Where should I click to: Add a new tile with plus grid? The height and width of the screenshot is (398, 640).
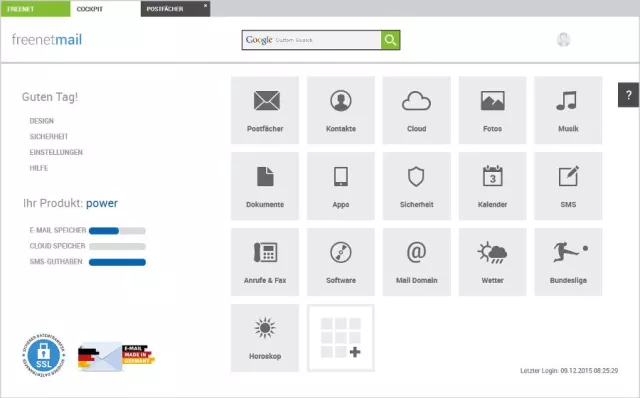click(x=341, y=338)
